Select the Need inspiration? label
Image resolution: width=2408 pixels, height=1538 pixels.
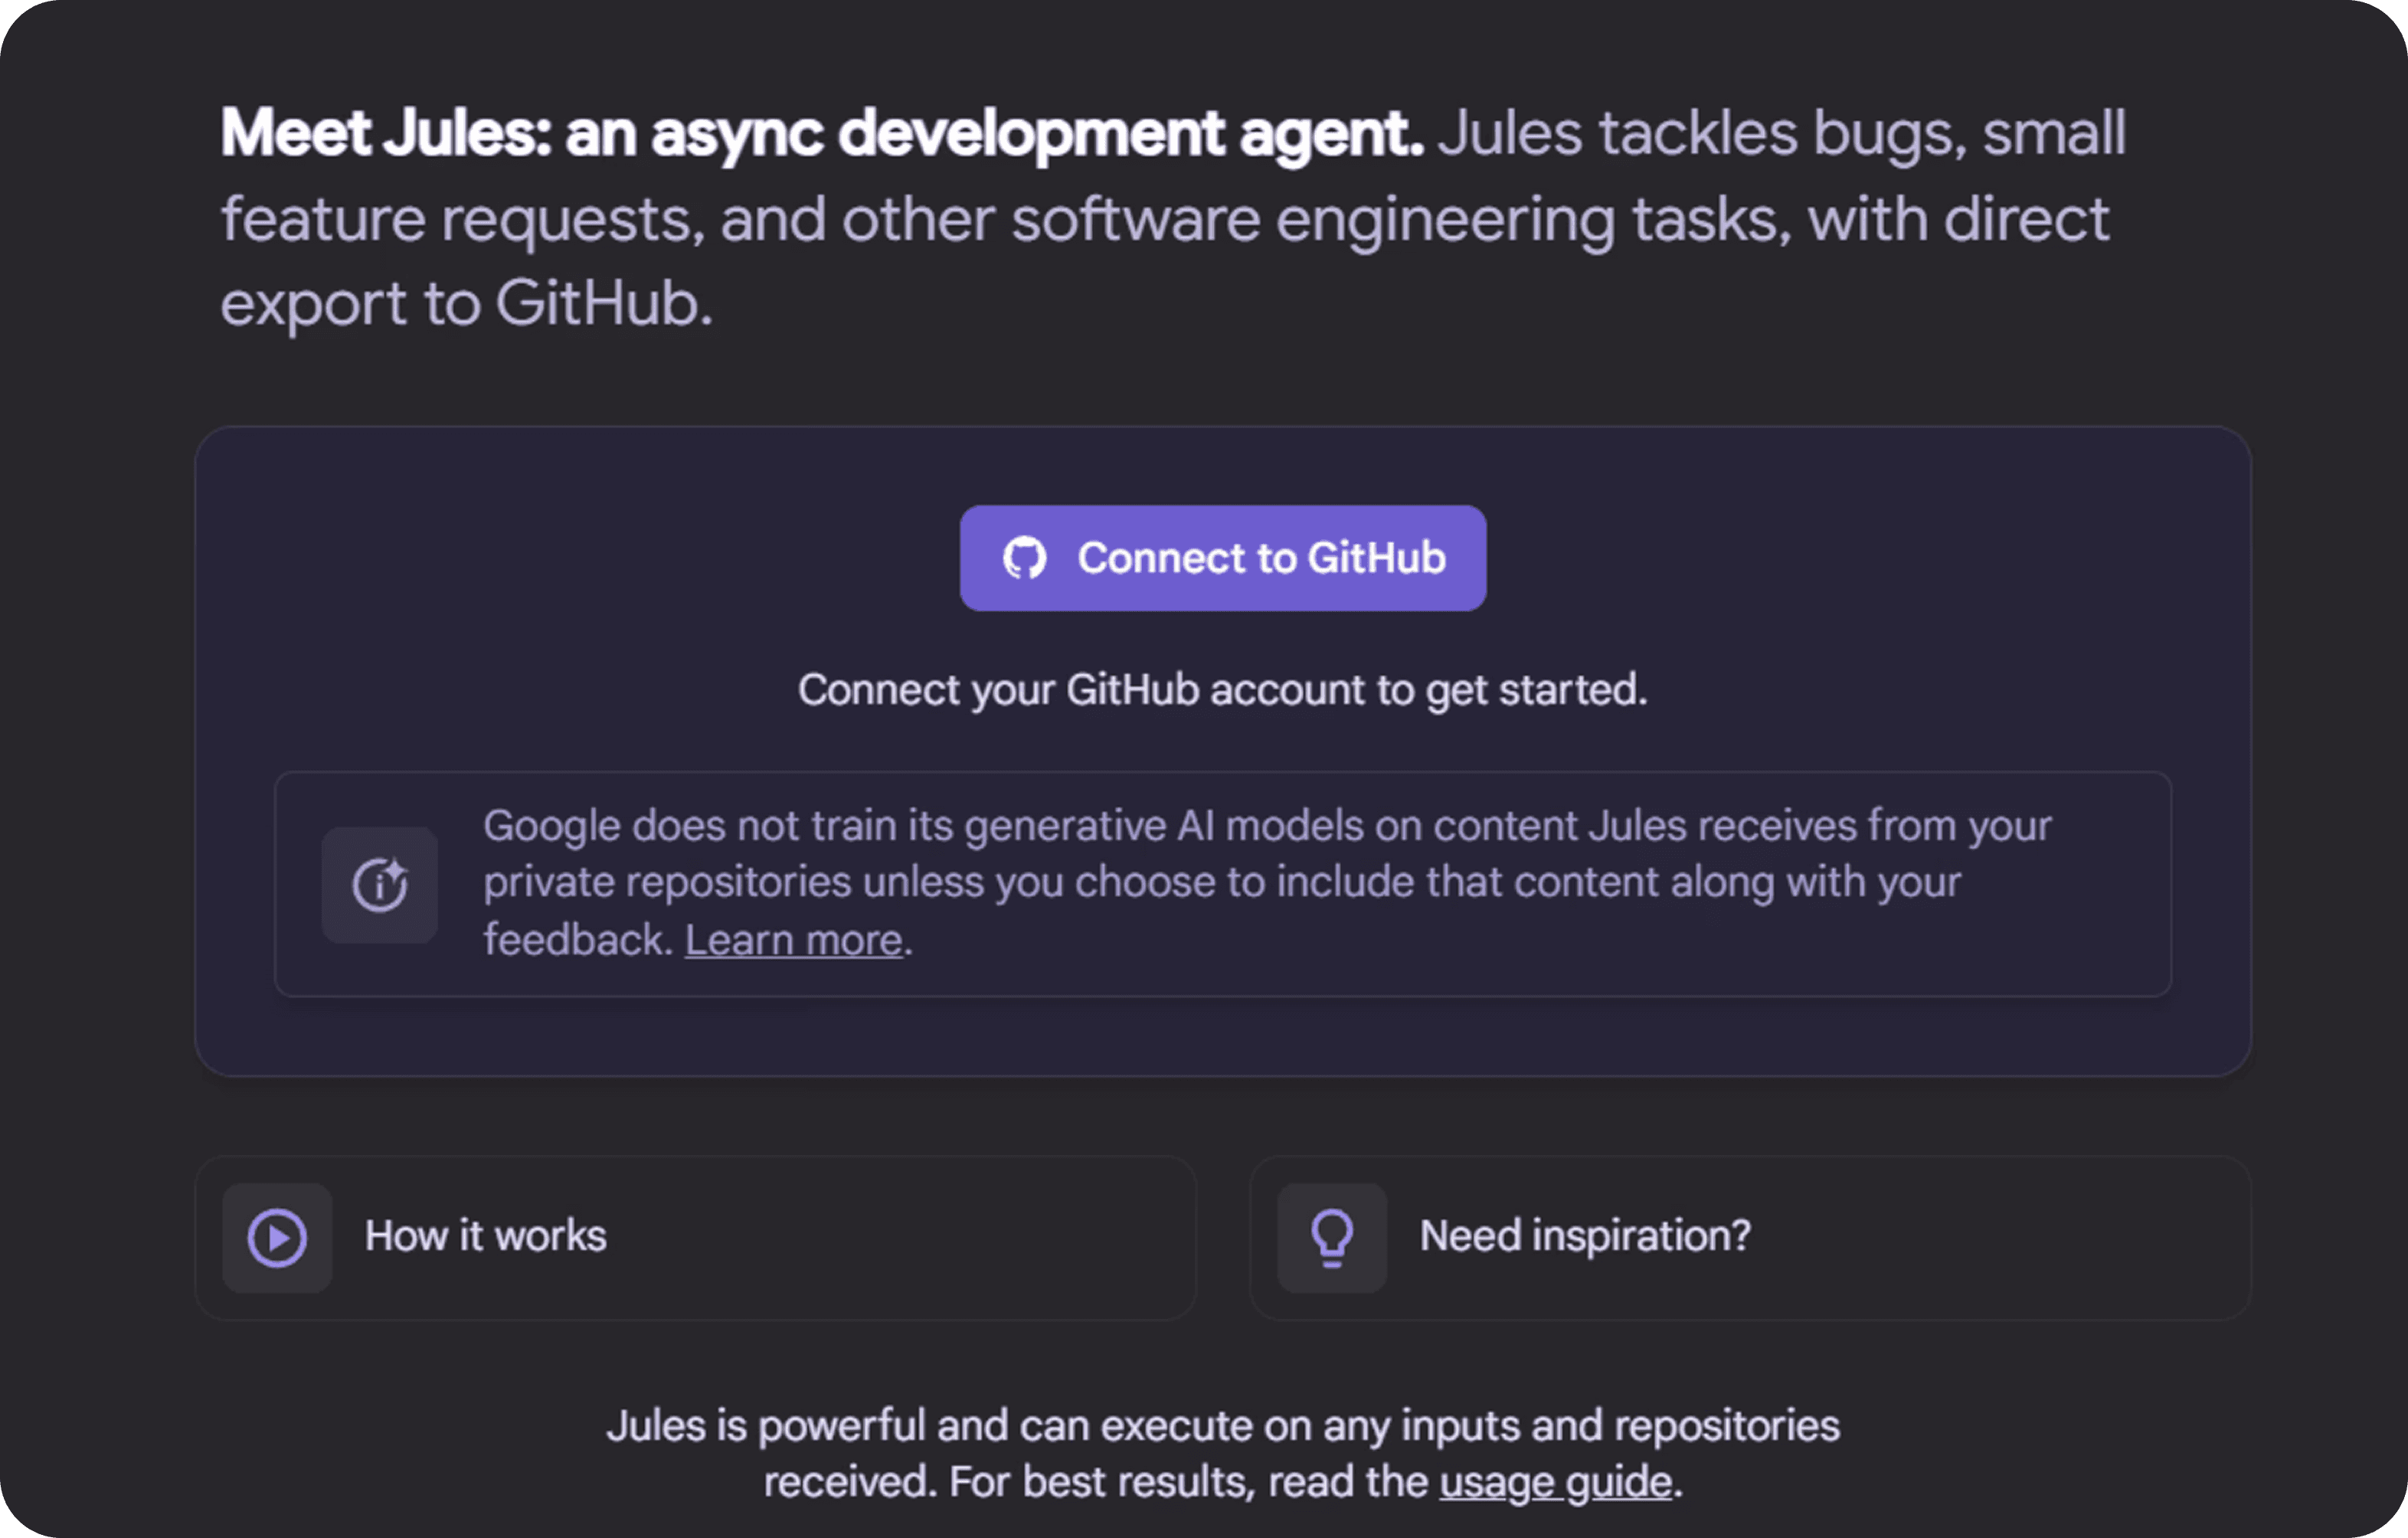click(1585, 1237)
